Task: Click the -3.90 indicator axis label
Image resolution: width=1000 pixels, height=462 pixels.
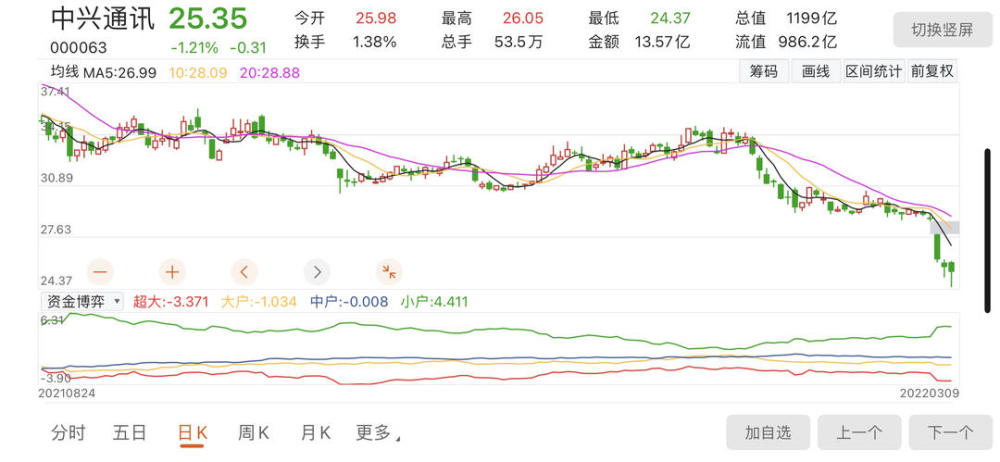Action: 55,378
